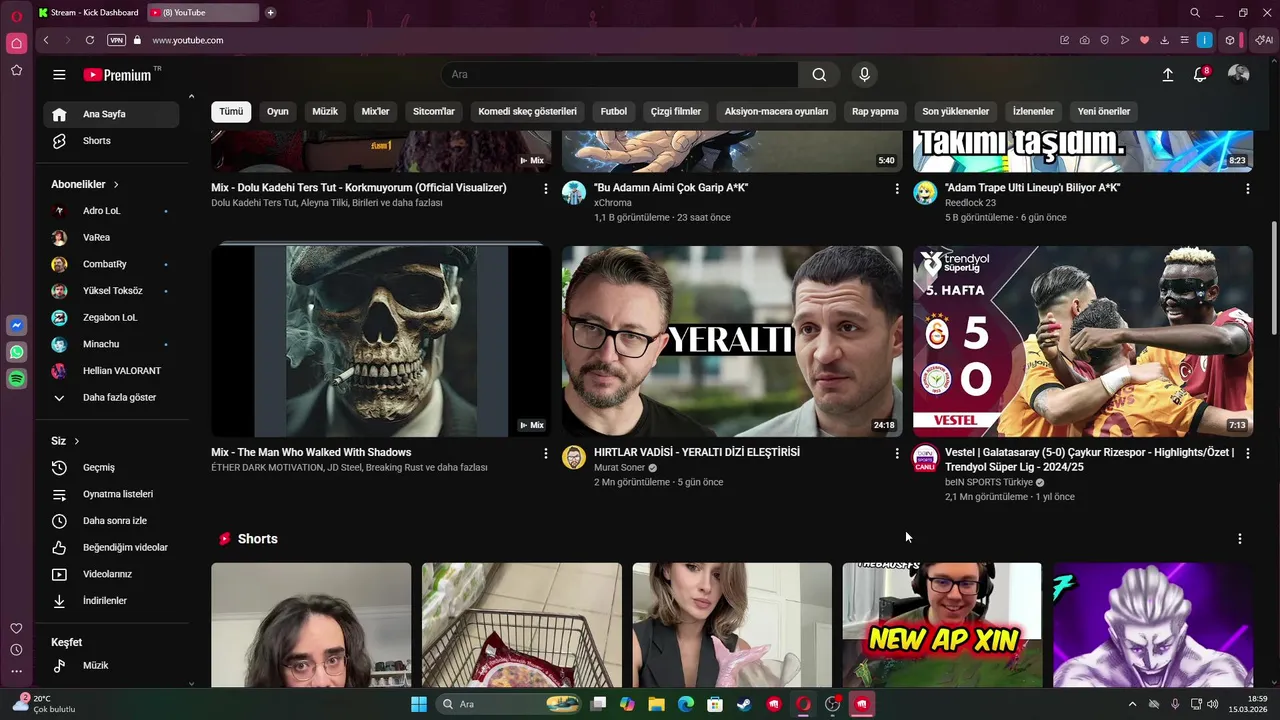Open File Explorer from the taskbar
Image resolution: width=1280 pixels, height=720 pixels.
point(656,704)
